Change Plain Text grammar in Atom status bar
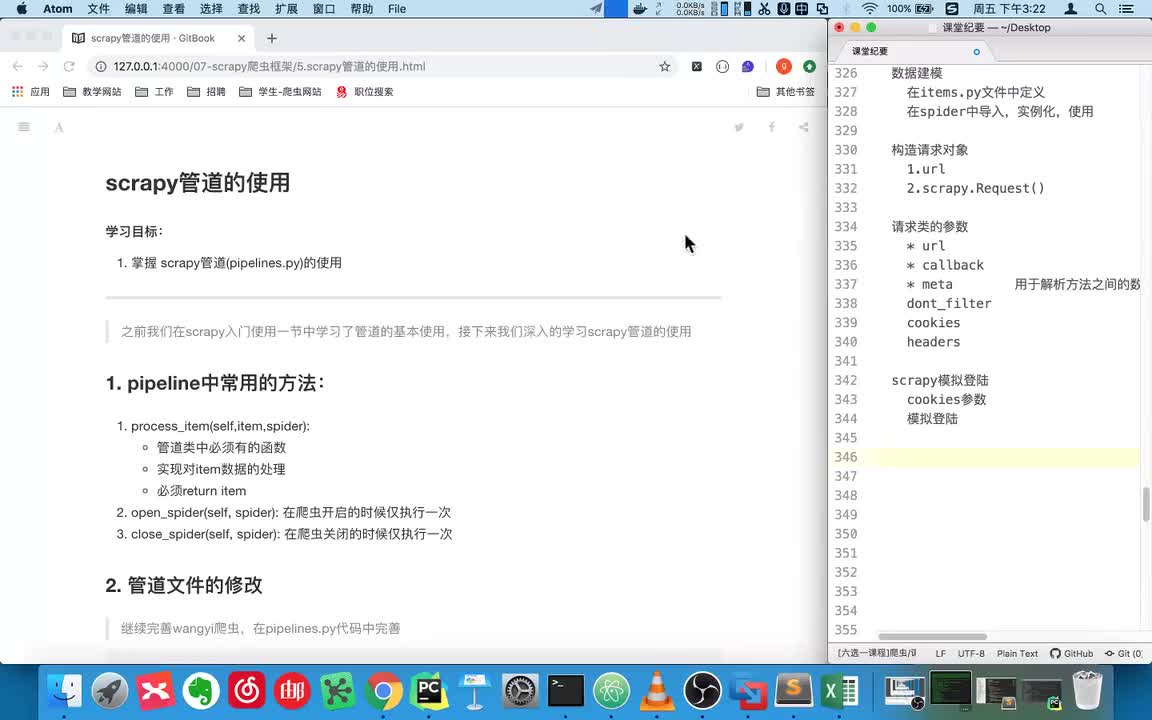The height and width of the screenshot is (720, 1152). click(x=1018, y=653)
